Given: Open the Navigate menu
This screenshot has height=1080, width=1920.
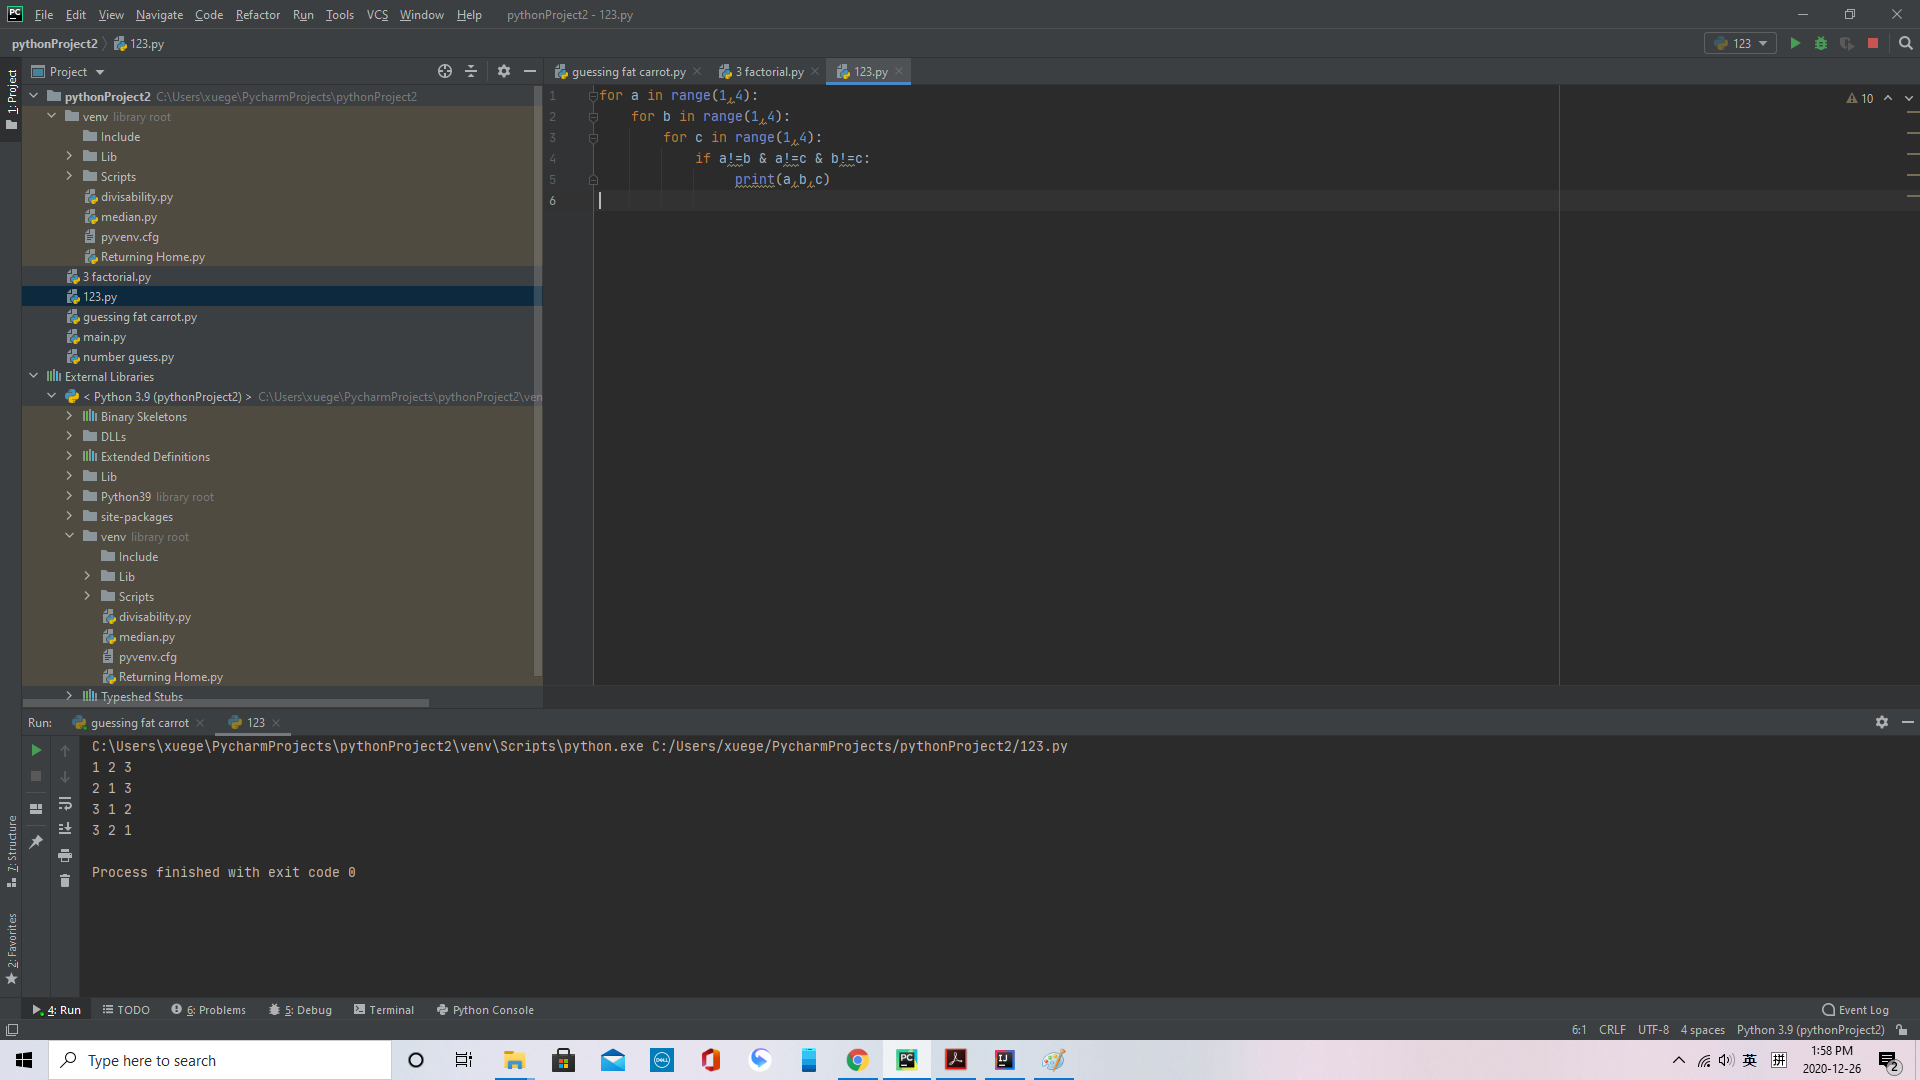Looking at the screenshot, I should click(x=159, y=15).
